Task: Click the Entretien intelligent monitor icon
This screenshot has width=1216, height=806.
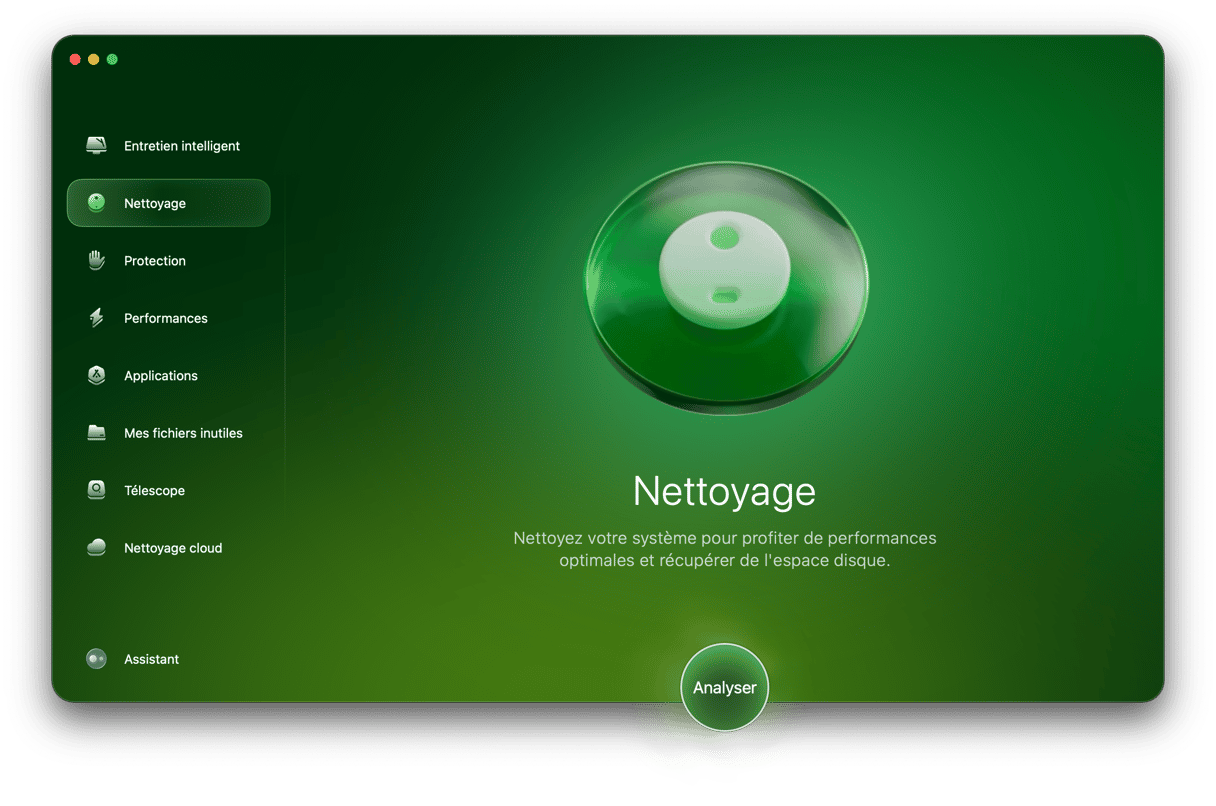Action: pos(96,146)
